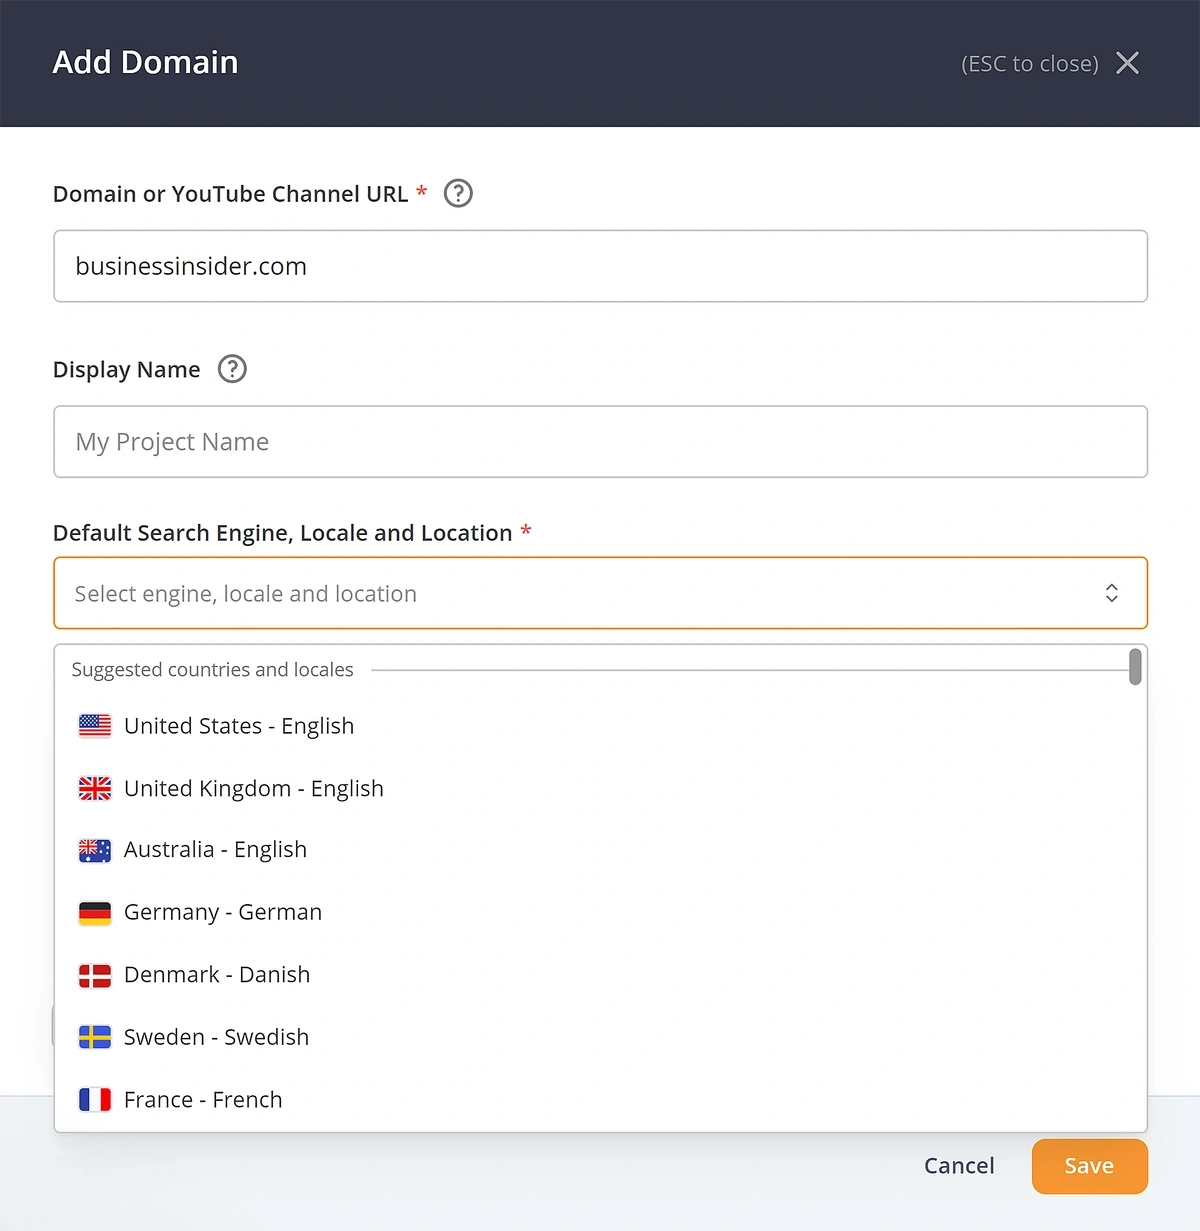1200x1231 pixels.
Task: Click the Australia flag icon
Action: [95, 850]
